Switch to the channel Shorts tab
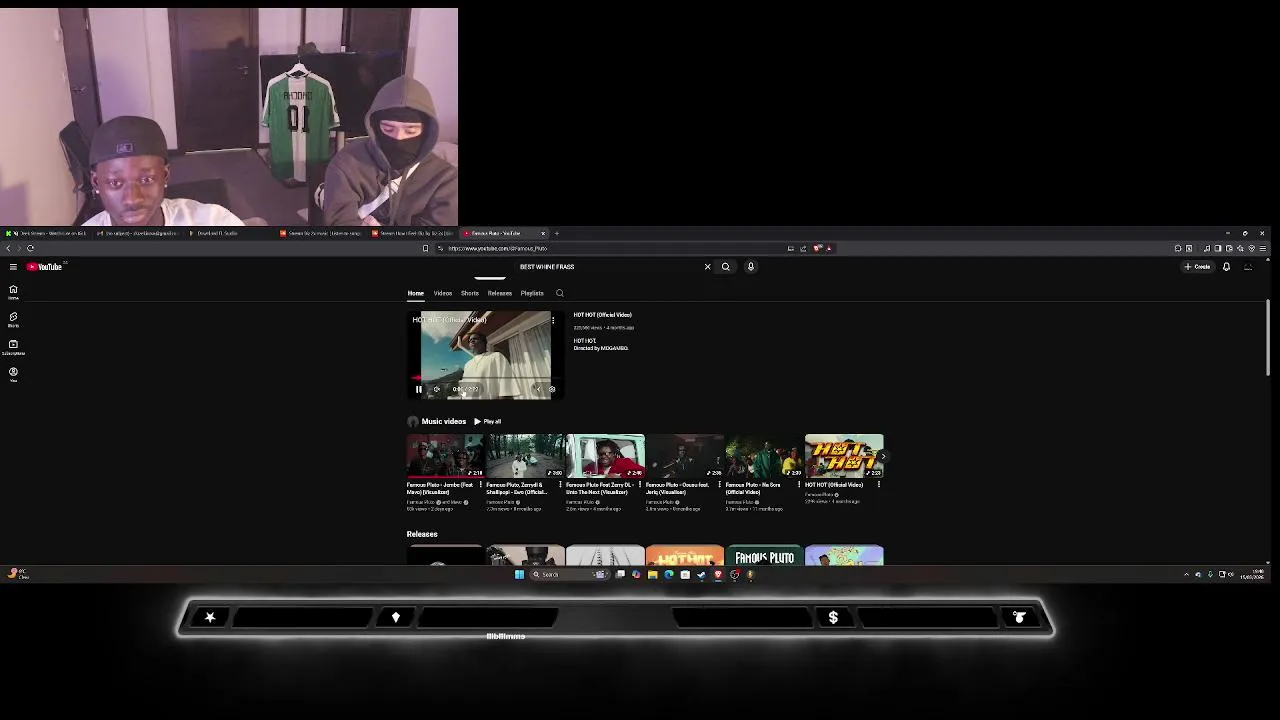Image resolution: width=1280 pixels, height=720 pixels. pos(469,293)
